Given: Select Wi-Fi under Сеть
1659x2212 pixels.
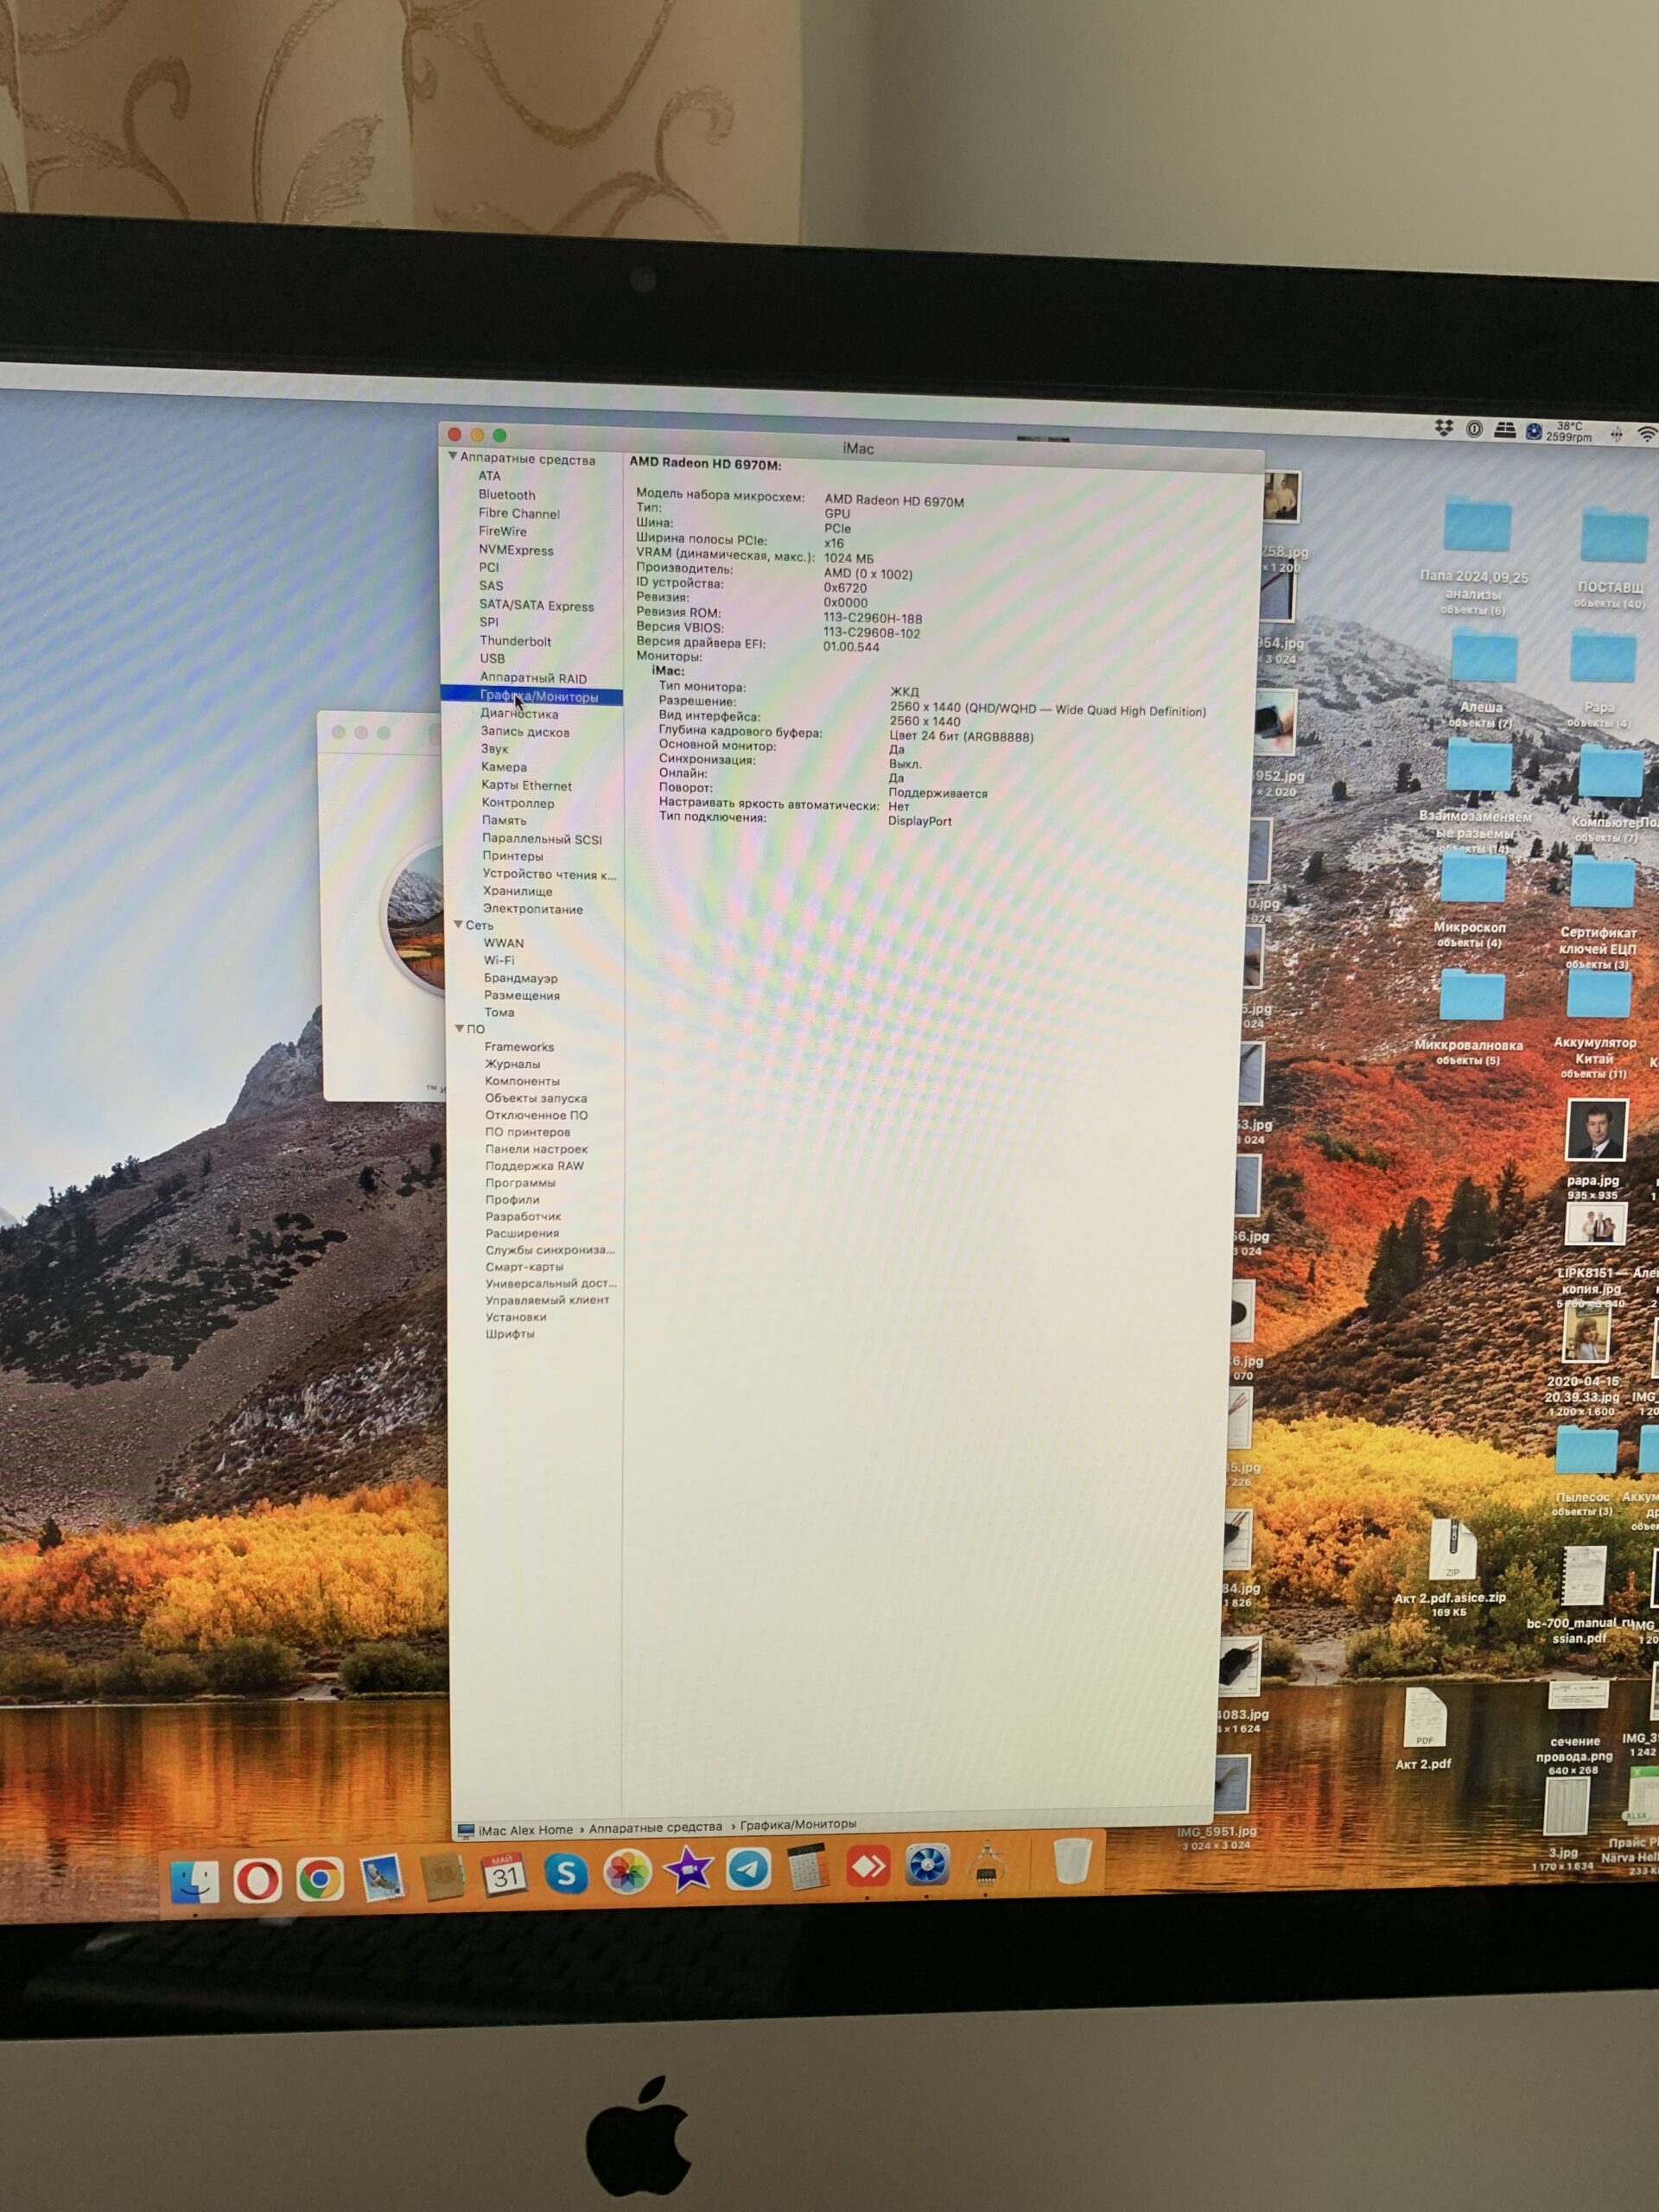Looking at the screenshot, I should click(499, 961).
